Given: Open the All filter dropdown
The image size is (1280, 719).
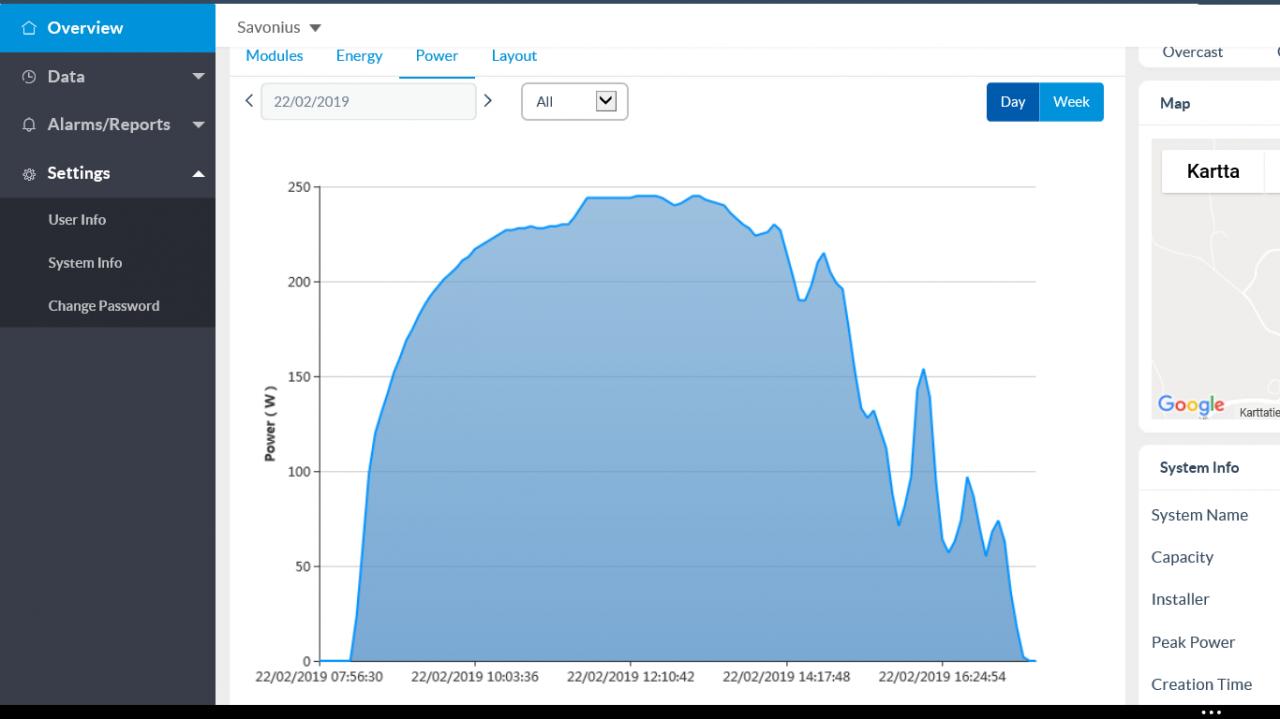Looking at the screenshot, I should tap(575, 101).
